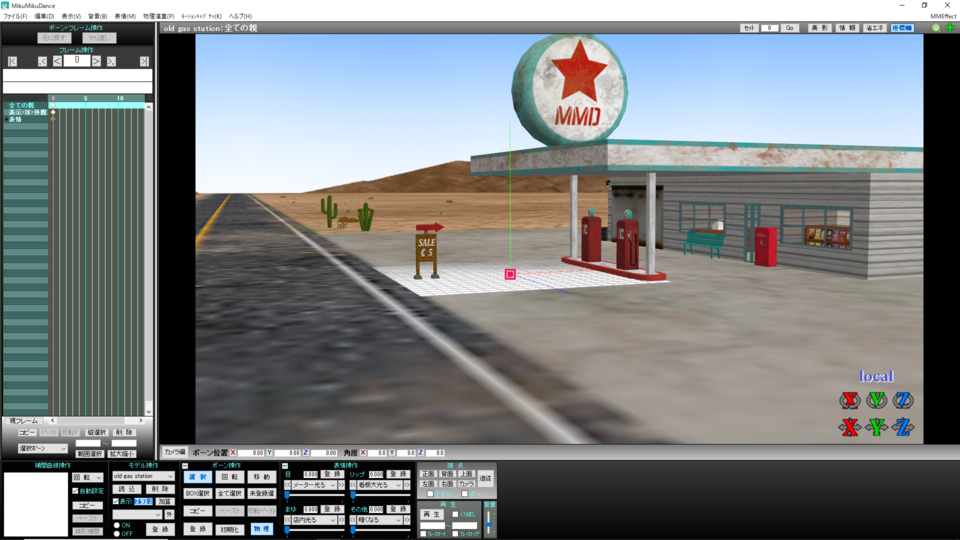This screenshot has height=540, width=960.
Task: Click the eye morph slider under メーター光る
Action: click(x=314, y=495)
